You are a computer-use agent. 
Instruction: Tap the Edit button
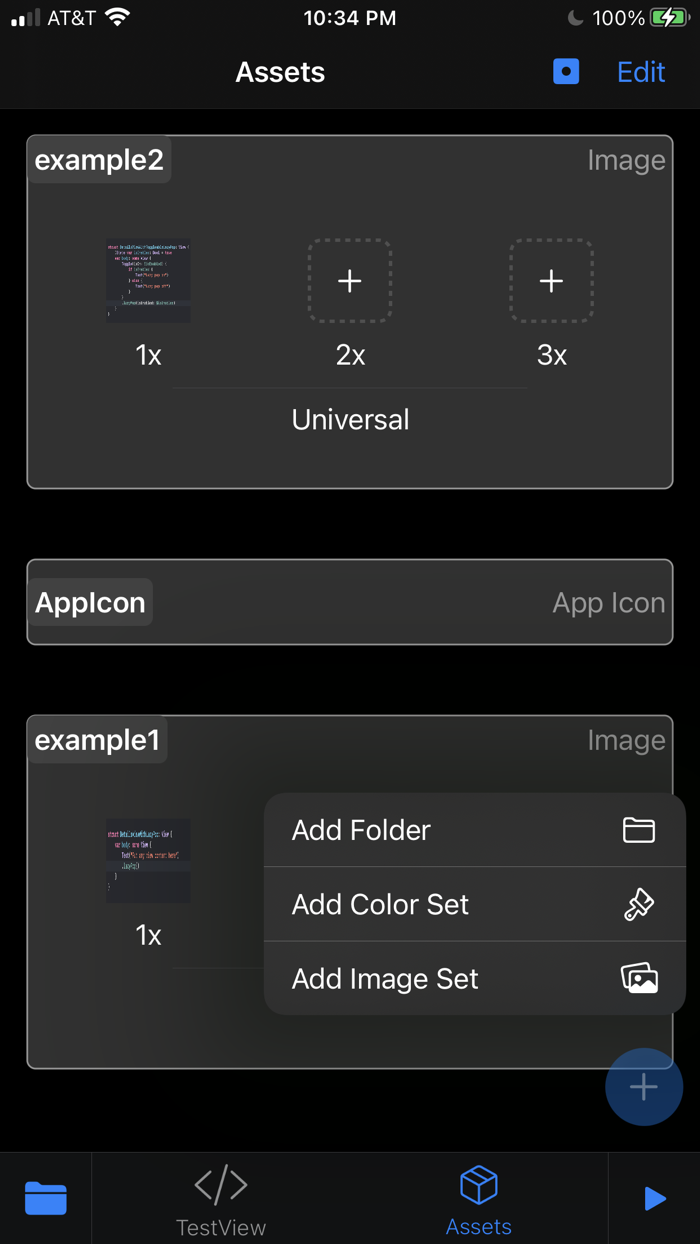point(640,71)
